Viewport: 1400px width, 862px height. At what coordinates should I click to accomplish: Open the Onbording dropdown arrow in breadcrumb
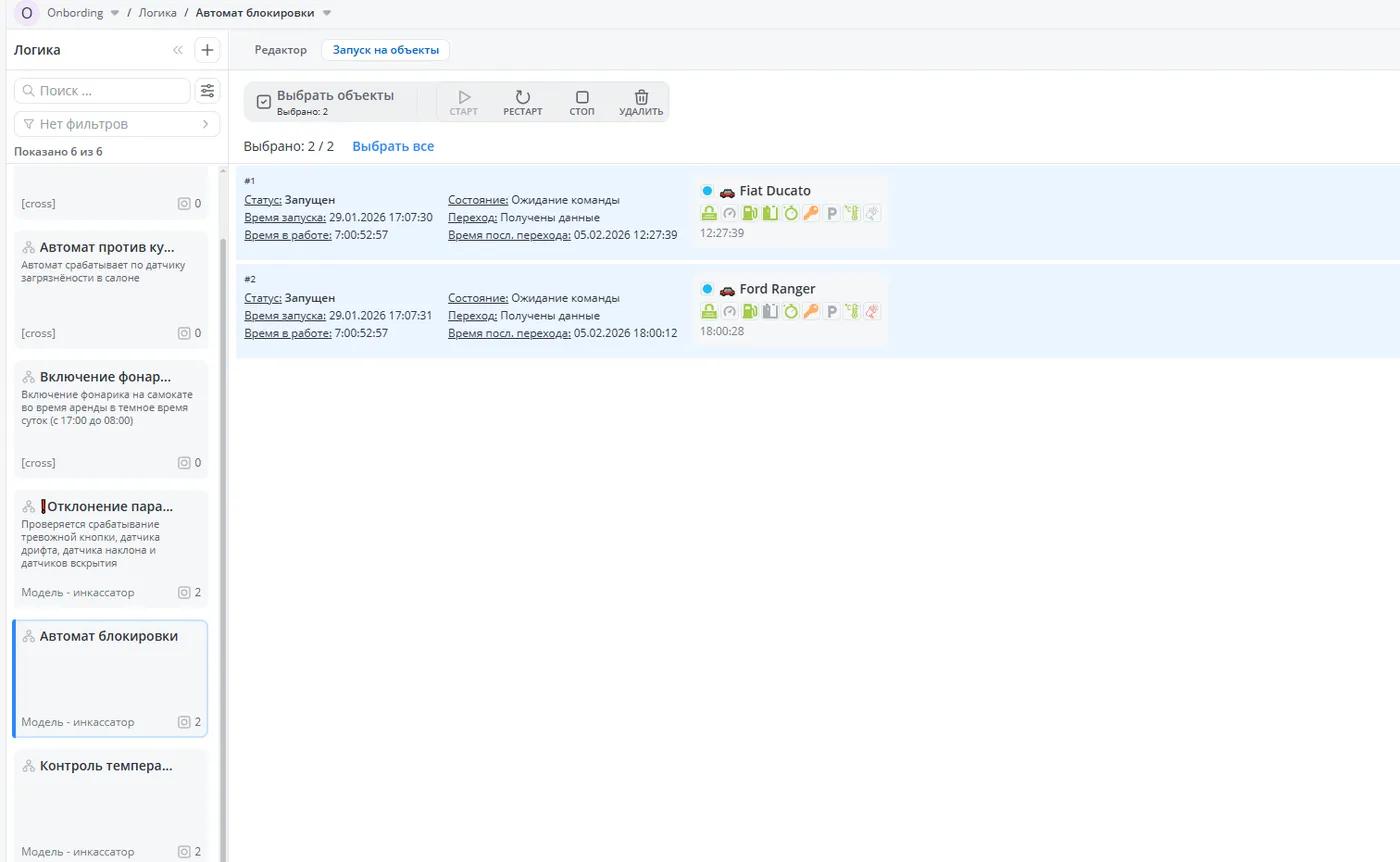[114, 13]
